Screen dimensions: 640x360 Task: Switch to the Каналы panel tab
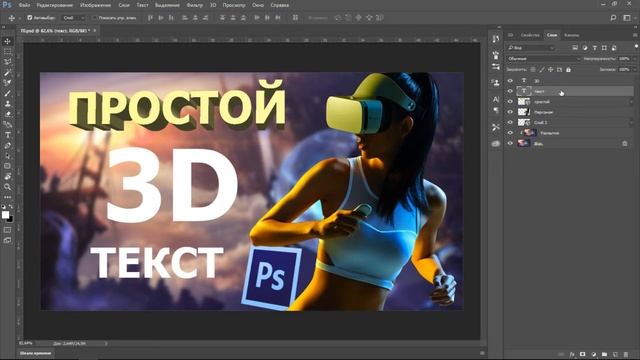click(571, 35)
